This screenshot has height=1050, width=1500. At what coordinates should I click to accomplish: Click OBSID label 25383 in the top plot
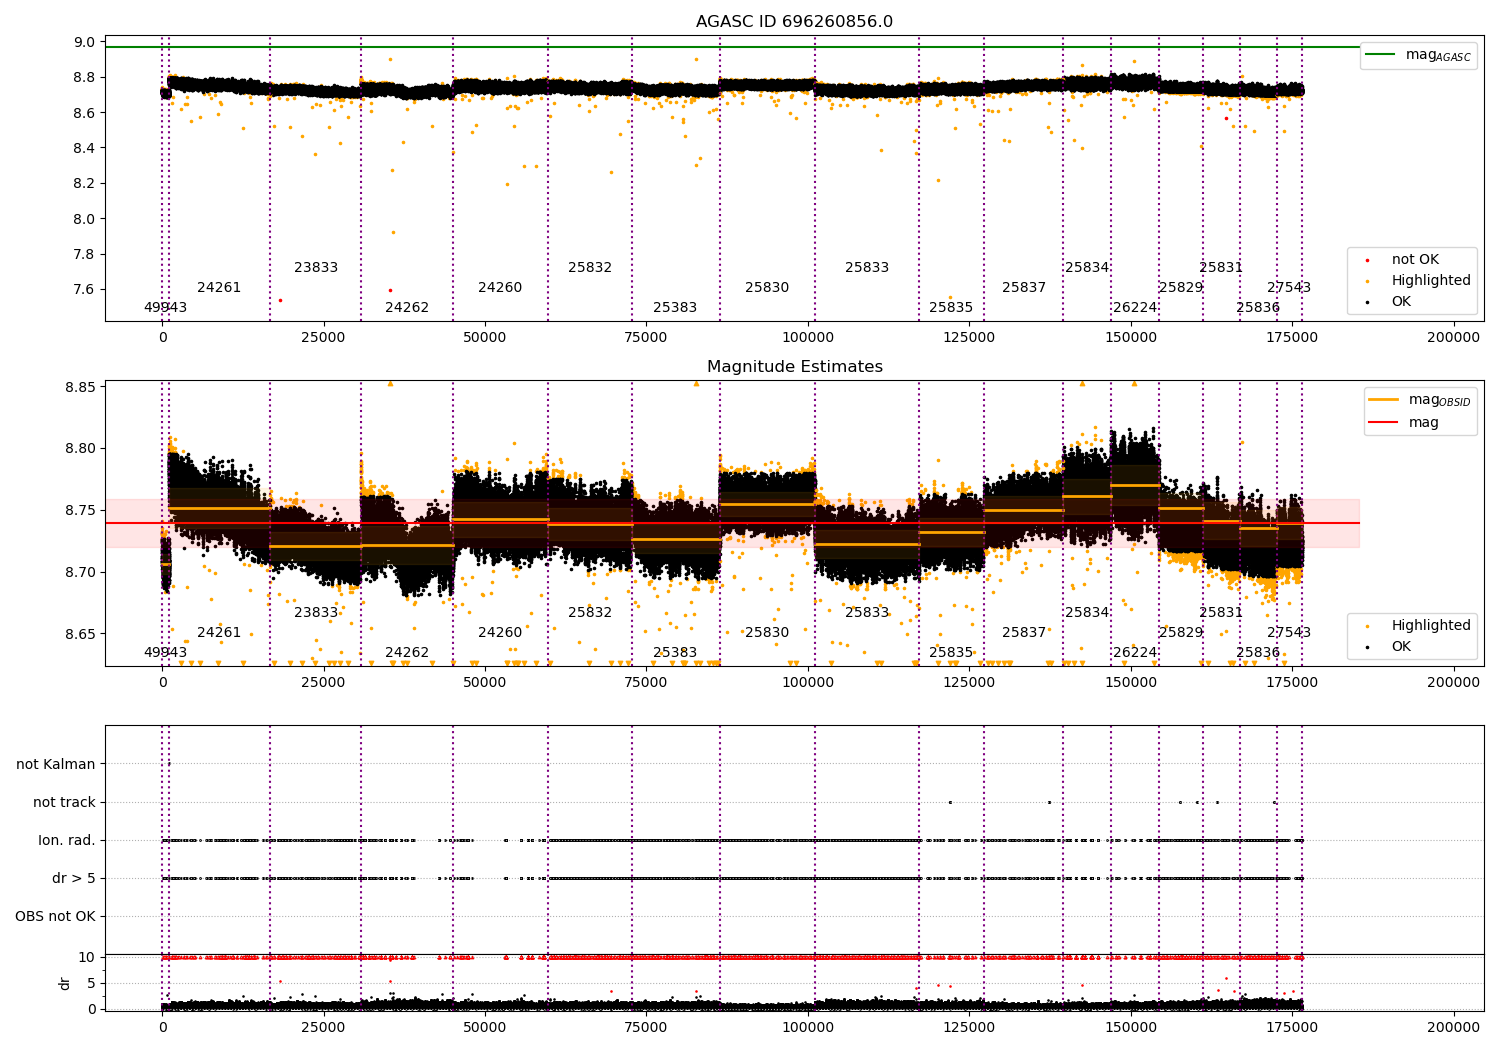[x=675, y=308]
